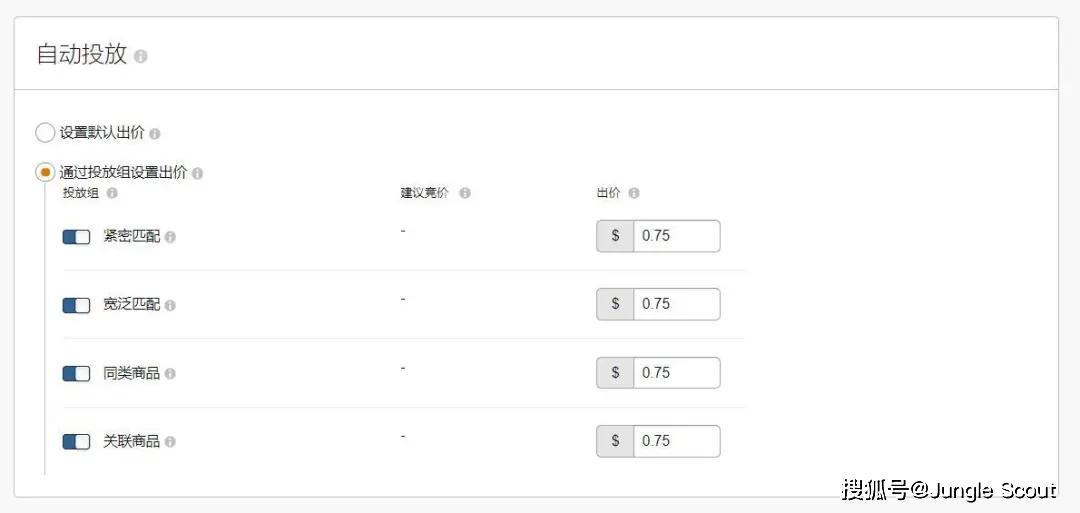Screen dimensions: 1080x513
Task: Click info icon beside 关联商品
Action: click(170, 442)
